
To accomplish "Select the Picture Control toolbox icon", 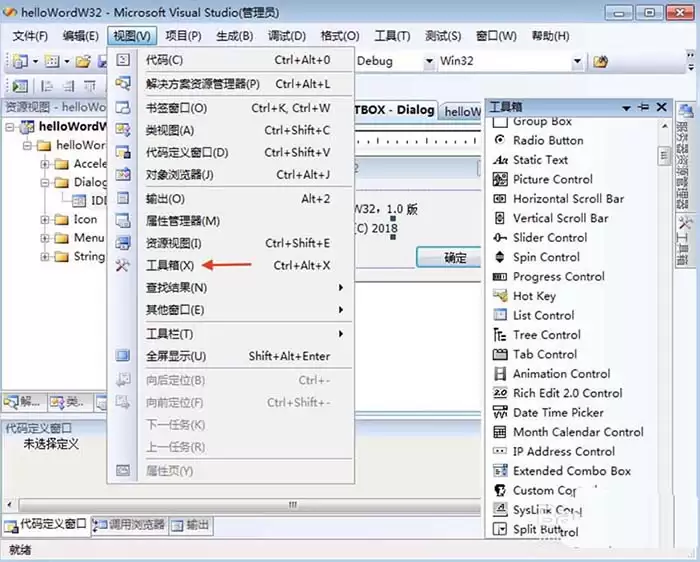I will 501,179.
